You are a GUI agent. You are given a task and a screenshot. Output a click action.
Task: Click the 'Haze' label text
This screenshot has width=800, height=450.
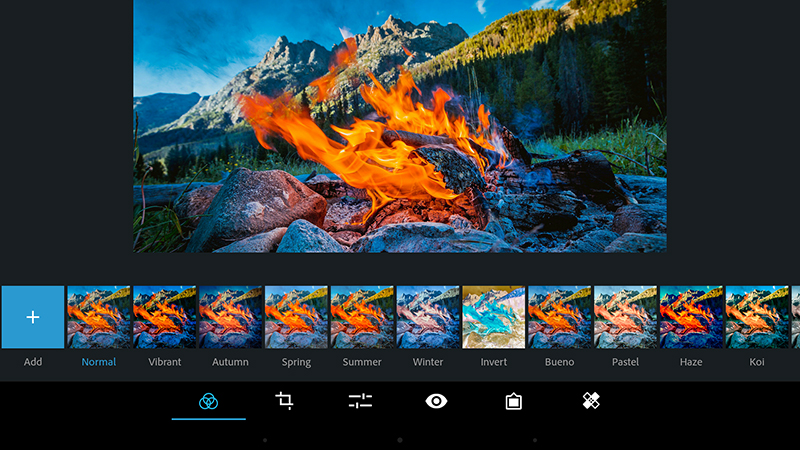click(691, 362)
